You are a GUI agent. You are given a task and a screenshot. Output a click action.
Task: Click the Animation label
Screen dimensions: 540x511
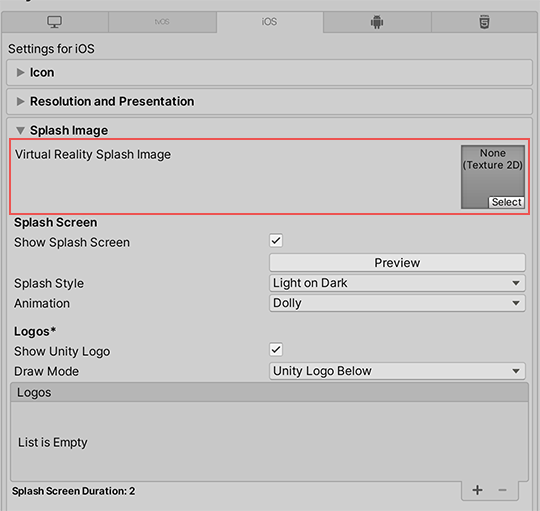42,303
